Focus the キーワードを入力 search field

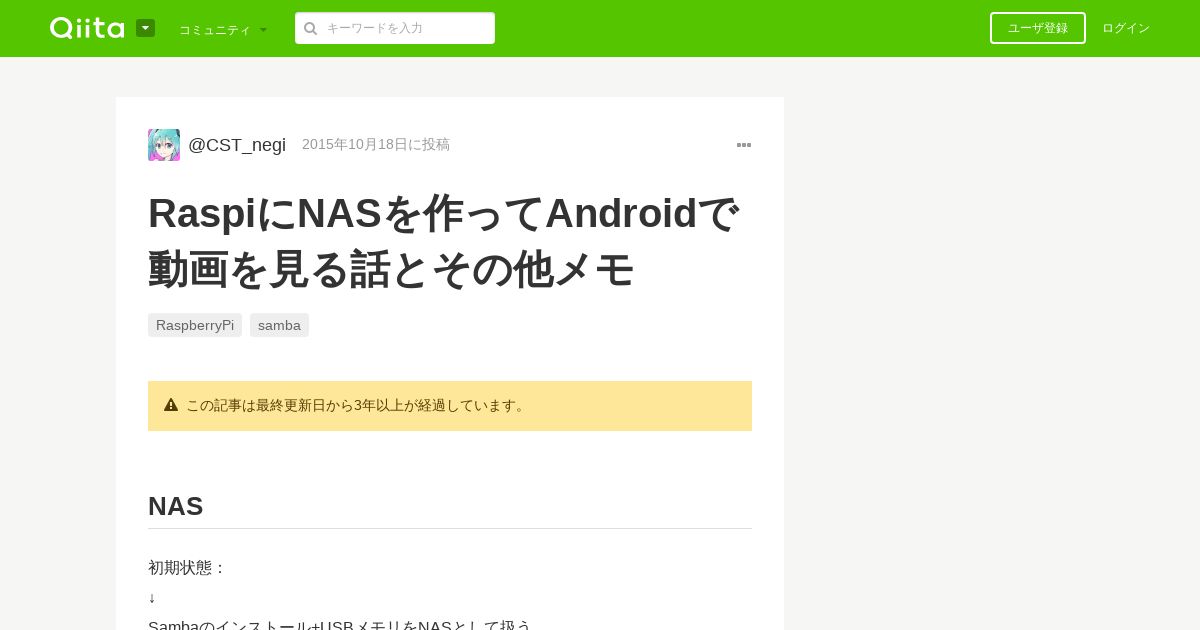click(395, 28)
